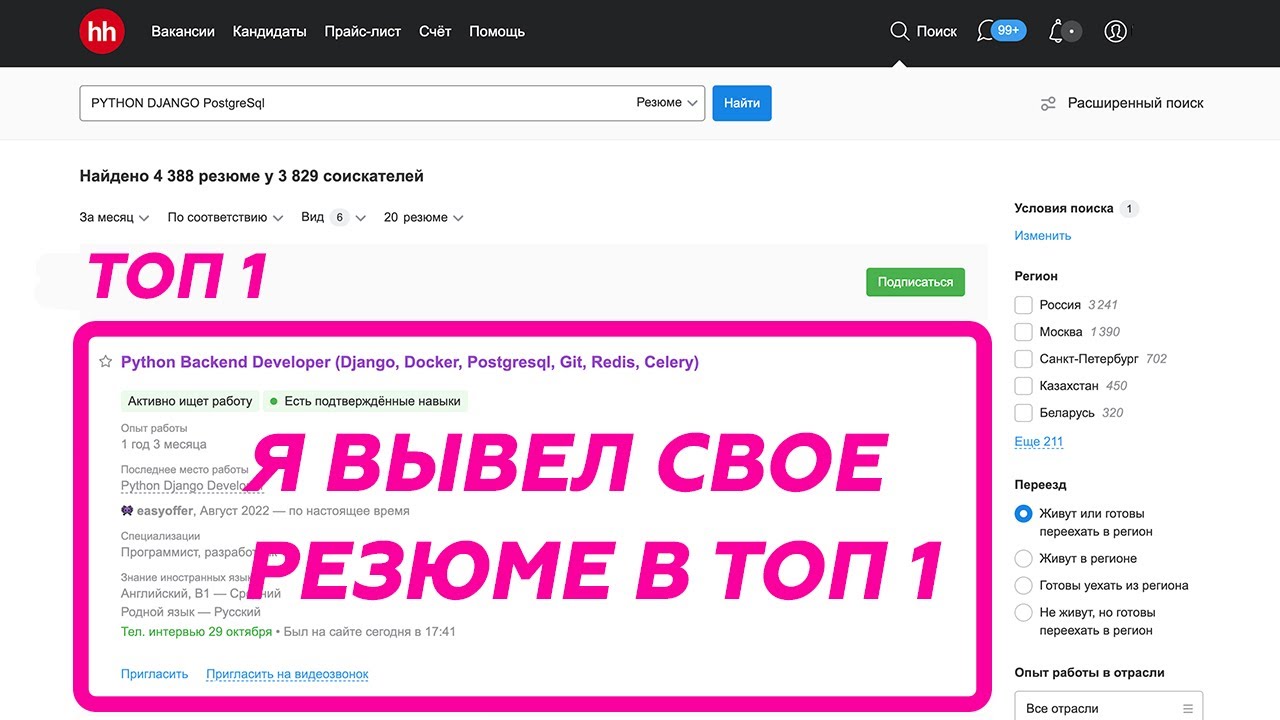Click the green Подписаться button
The image size is (1280, 720).
(x=915, y=282)
